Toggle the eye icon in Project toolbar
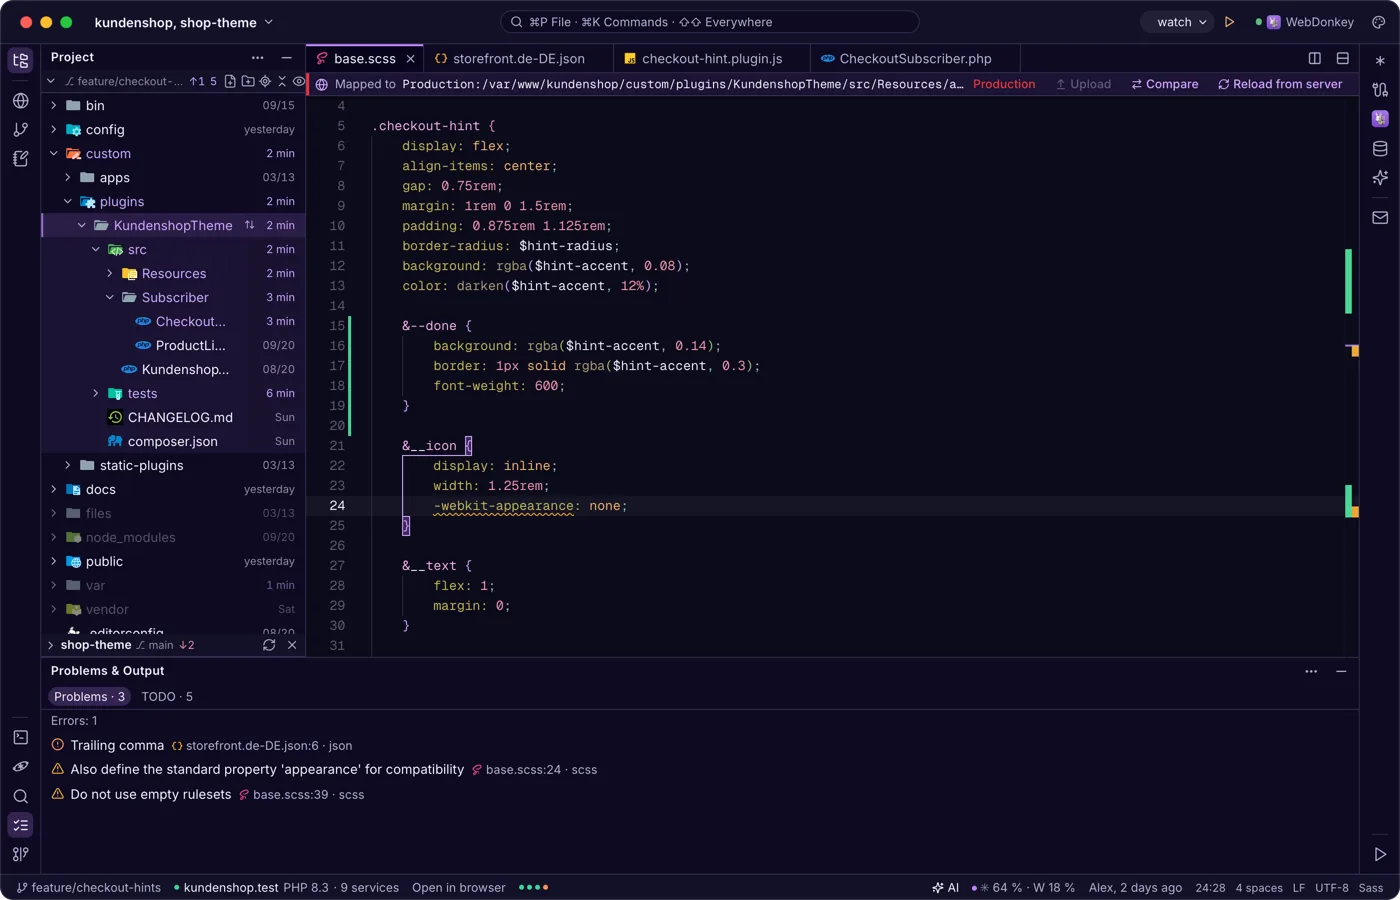The height and width of the screenshot is (900, 1400). 299,81
